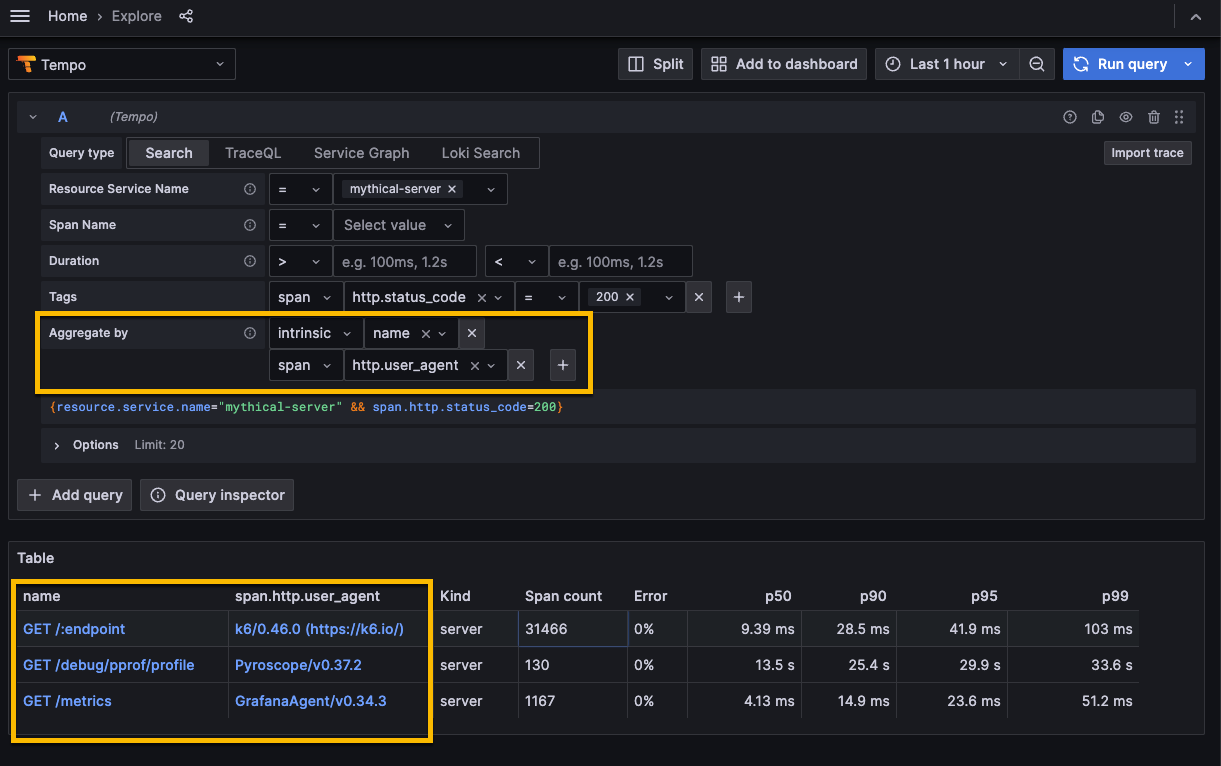Zoom out the time range with magnifier icon
The image size is (1221, 766).
1036,63
